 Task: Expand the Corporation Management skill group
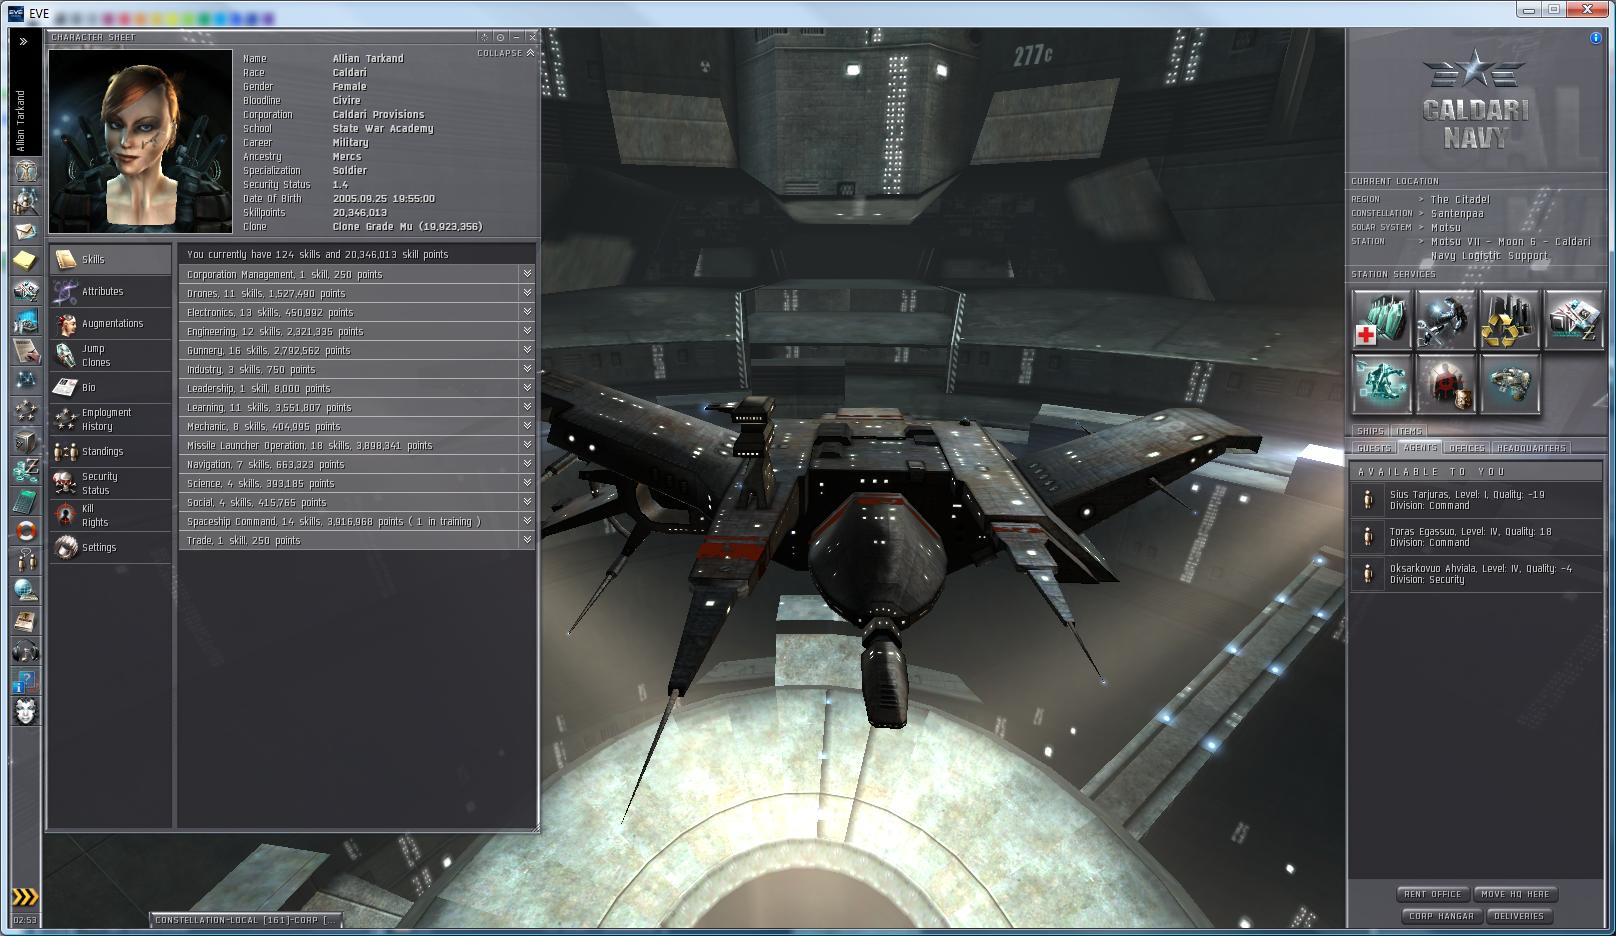(x=526, y=274)
